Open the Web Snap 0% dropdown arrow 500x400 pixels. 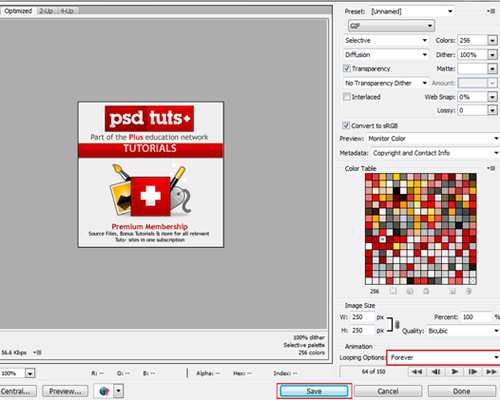pyautogui.click(x=492, y=97)
